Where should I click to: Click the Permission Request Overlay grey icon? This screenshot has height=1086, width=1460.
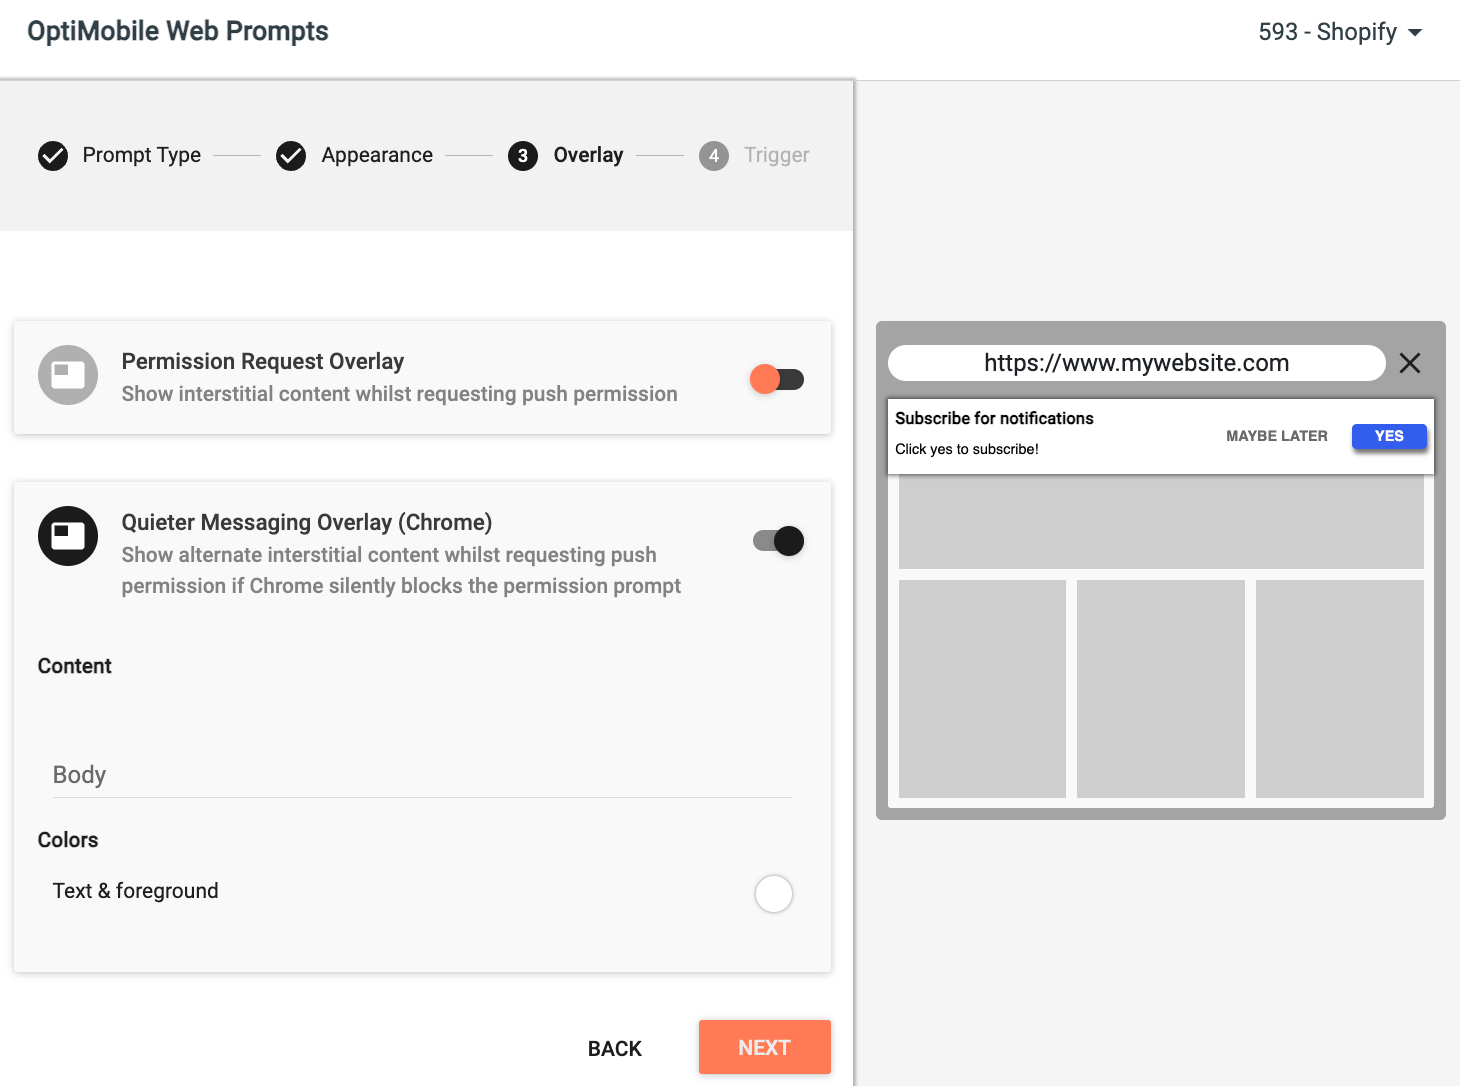[68, 375]
